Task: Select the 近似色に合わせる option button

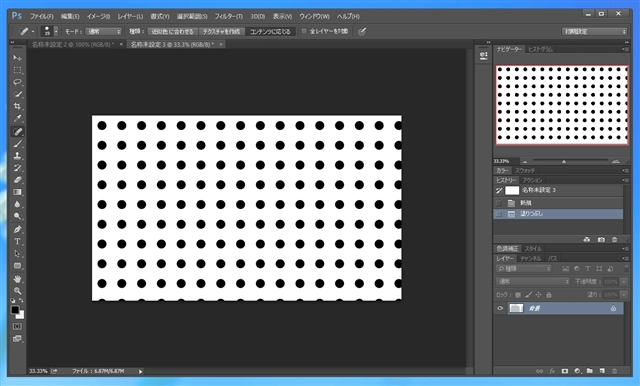Action: (172, 31)
